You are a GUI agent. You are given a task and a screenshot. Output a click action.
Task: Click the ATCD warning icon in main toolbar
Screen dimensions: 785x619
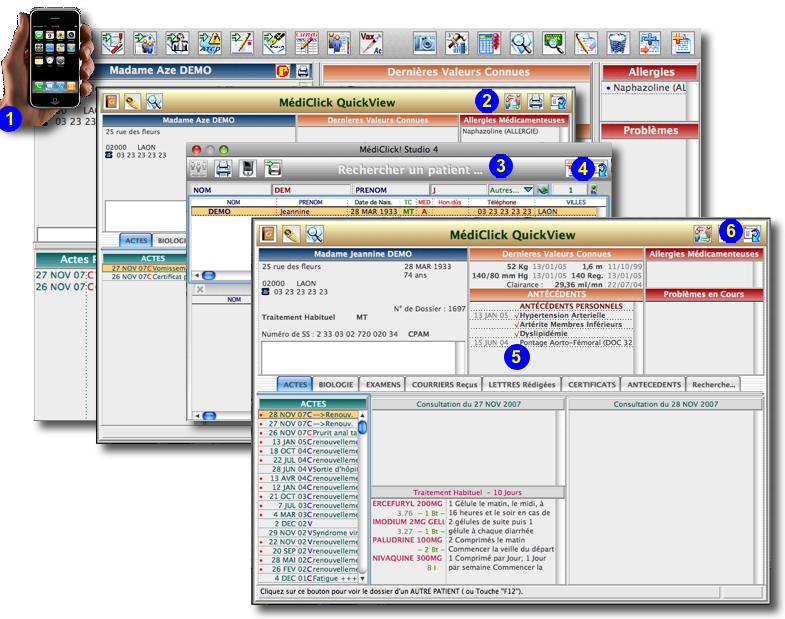coord(210,43)
